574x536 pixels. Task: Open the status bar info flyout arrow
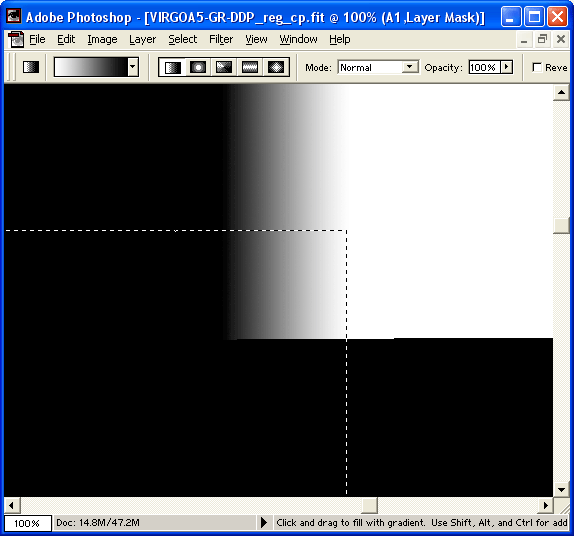click(264, 522)
